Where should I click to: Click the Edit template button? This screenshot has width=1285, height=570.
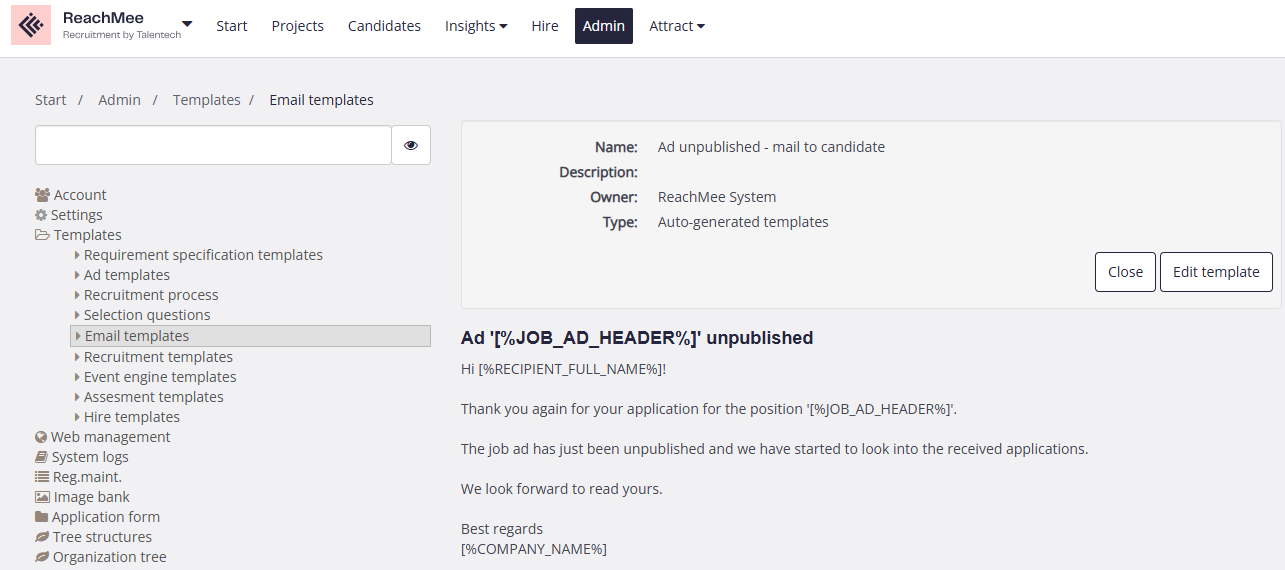(x=1216, y=272)
